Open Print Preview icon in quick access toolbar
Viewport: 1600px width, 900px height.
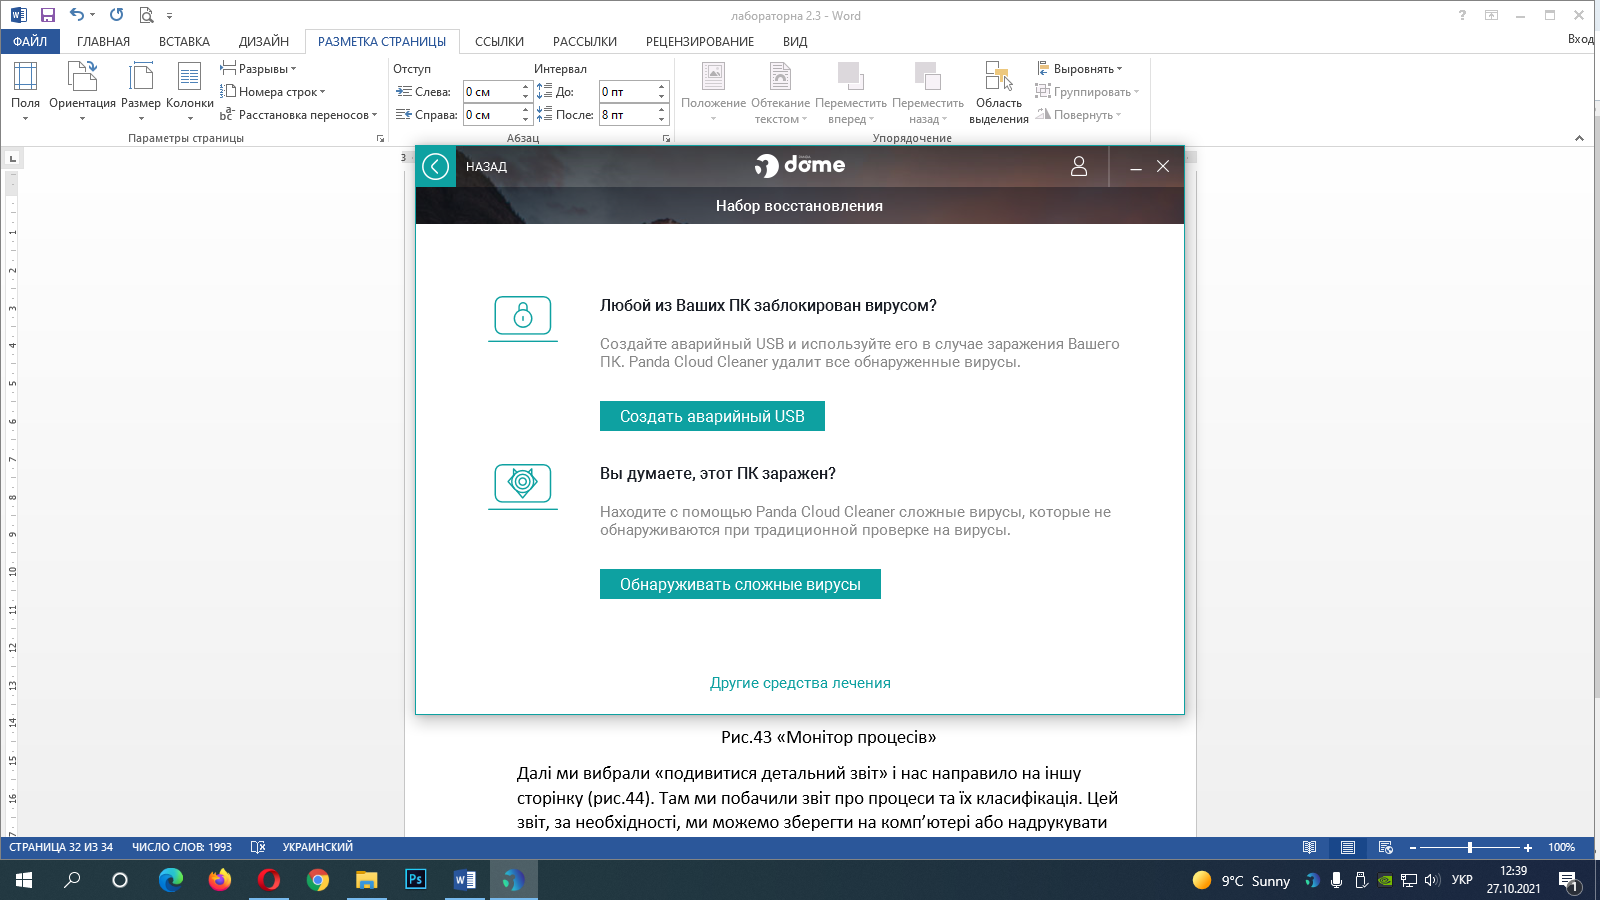point(147,15)
